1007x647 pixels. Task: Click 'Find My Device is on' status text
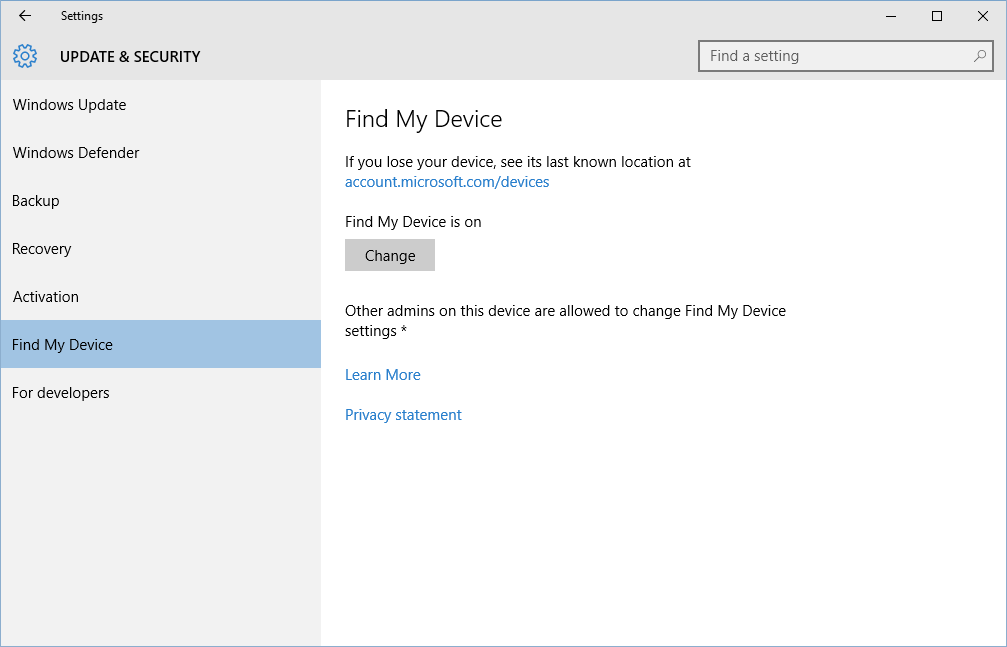point(413,222)
